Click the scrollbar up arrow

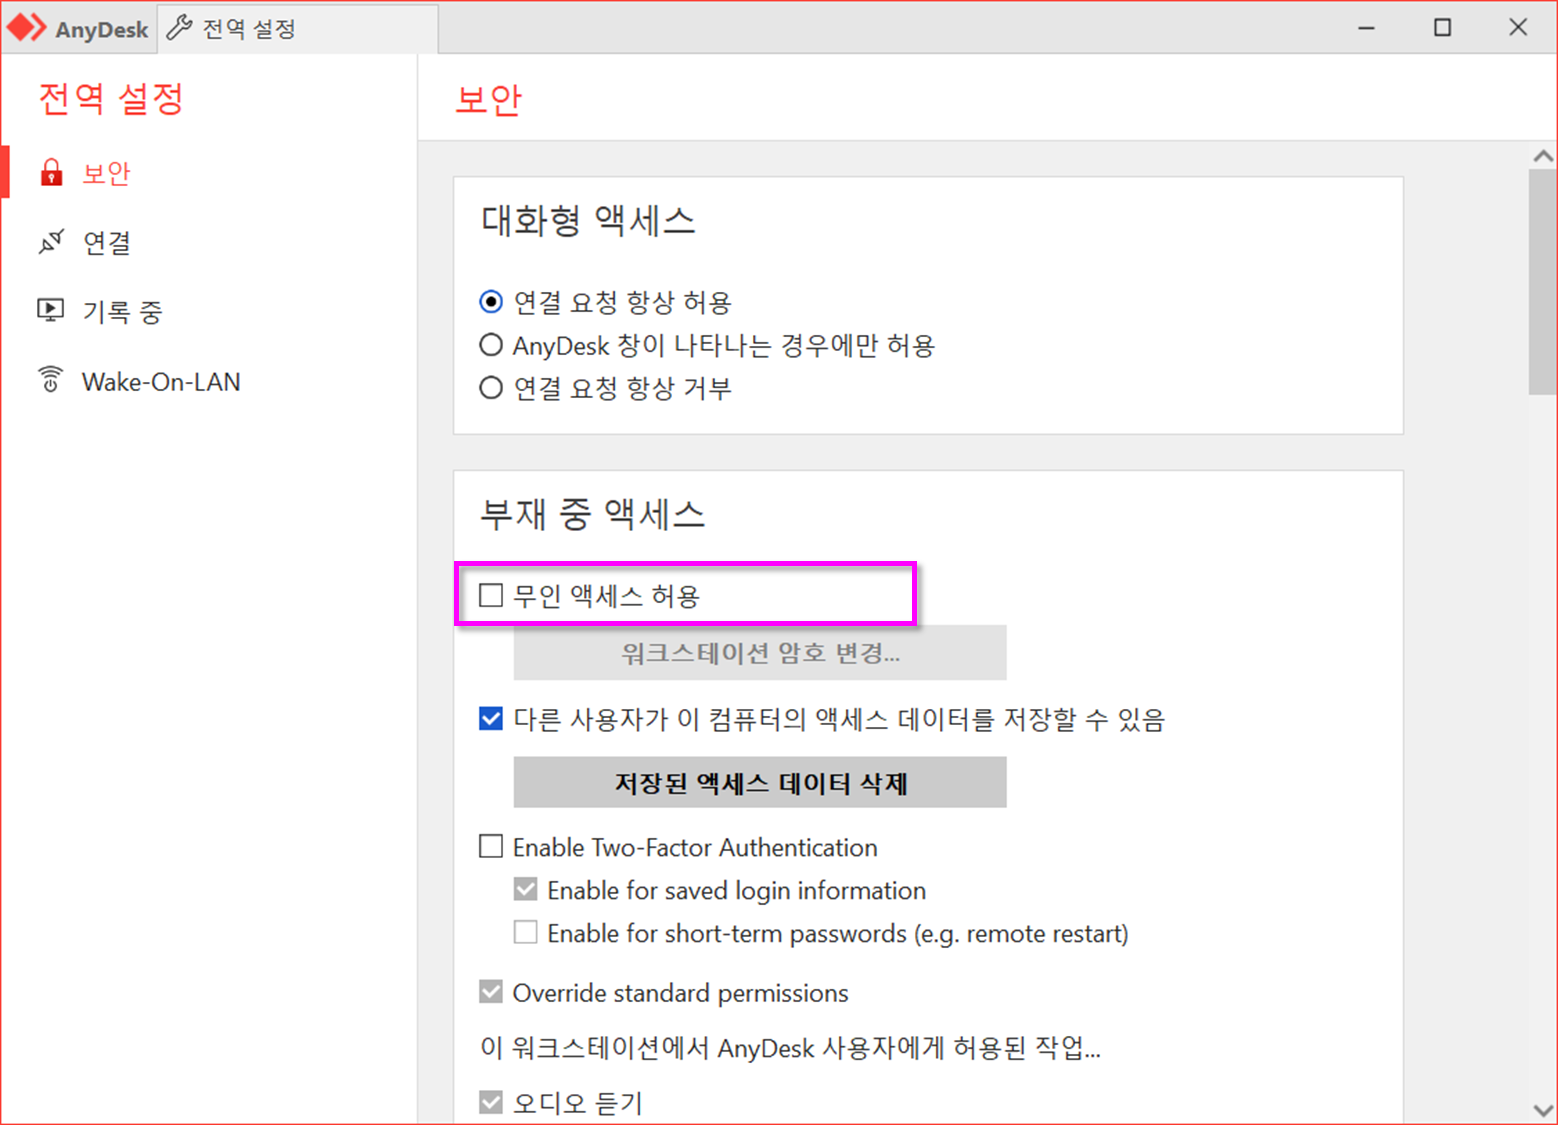tap(1543, 156)
